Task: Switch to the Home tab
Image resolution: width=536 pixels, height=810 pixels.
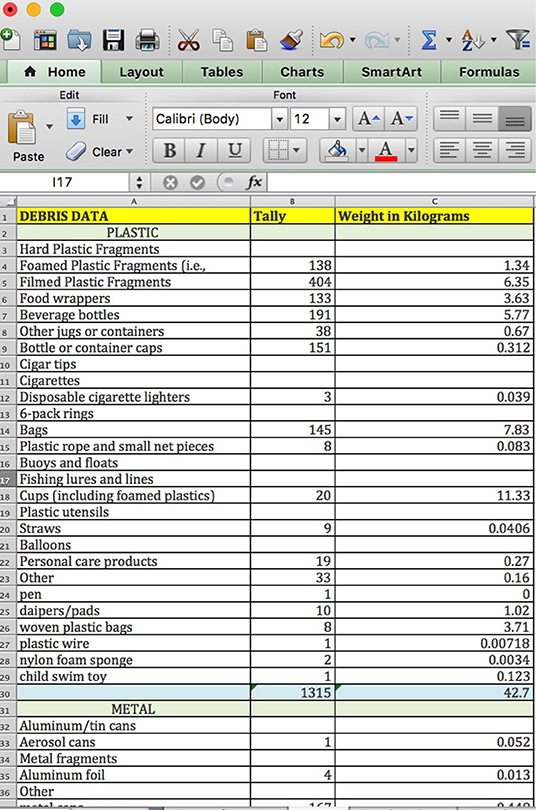Action: tap(55, 72)
